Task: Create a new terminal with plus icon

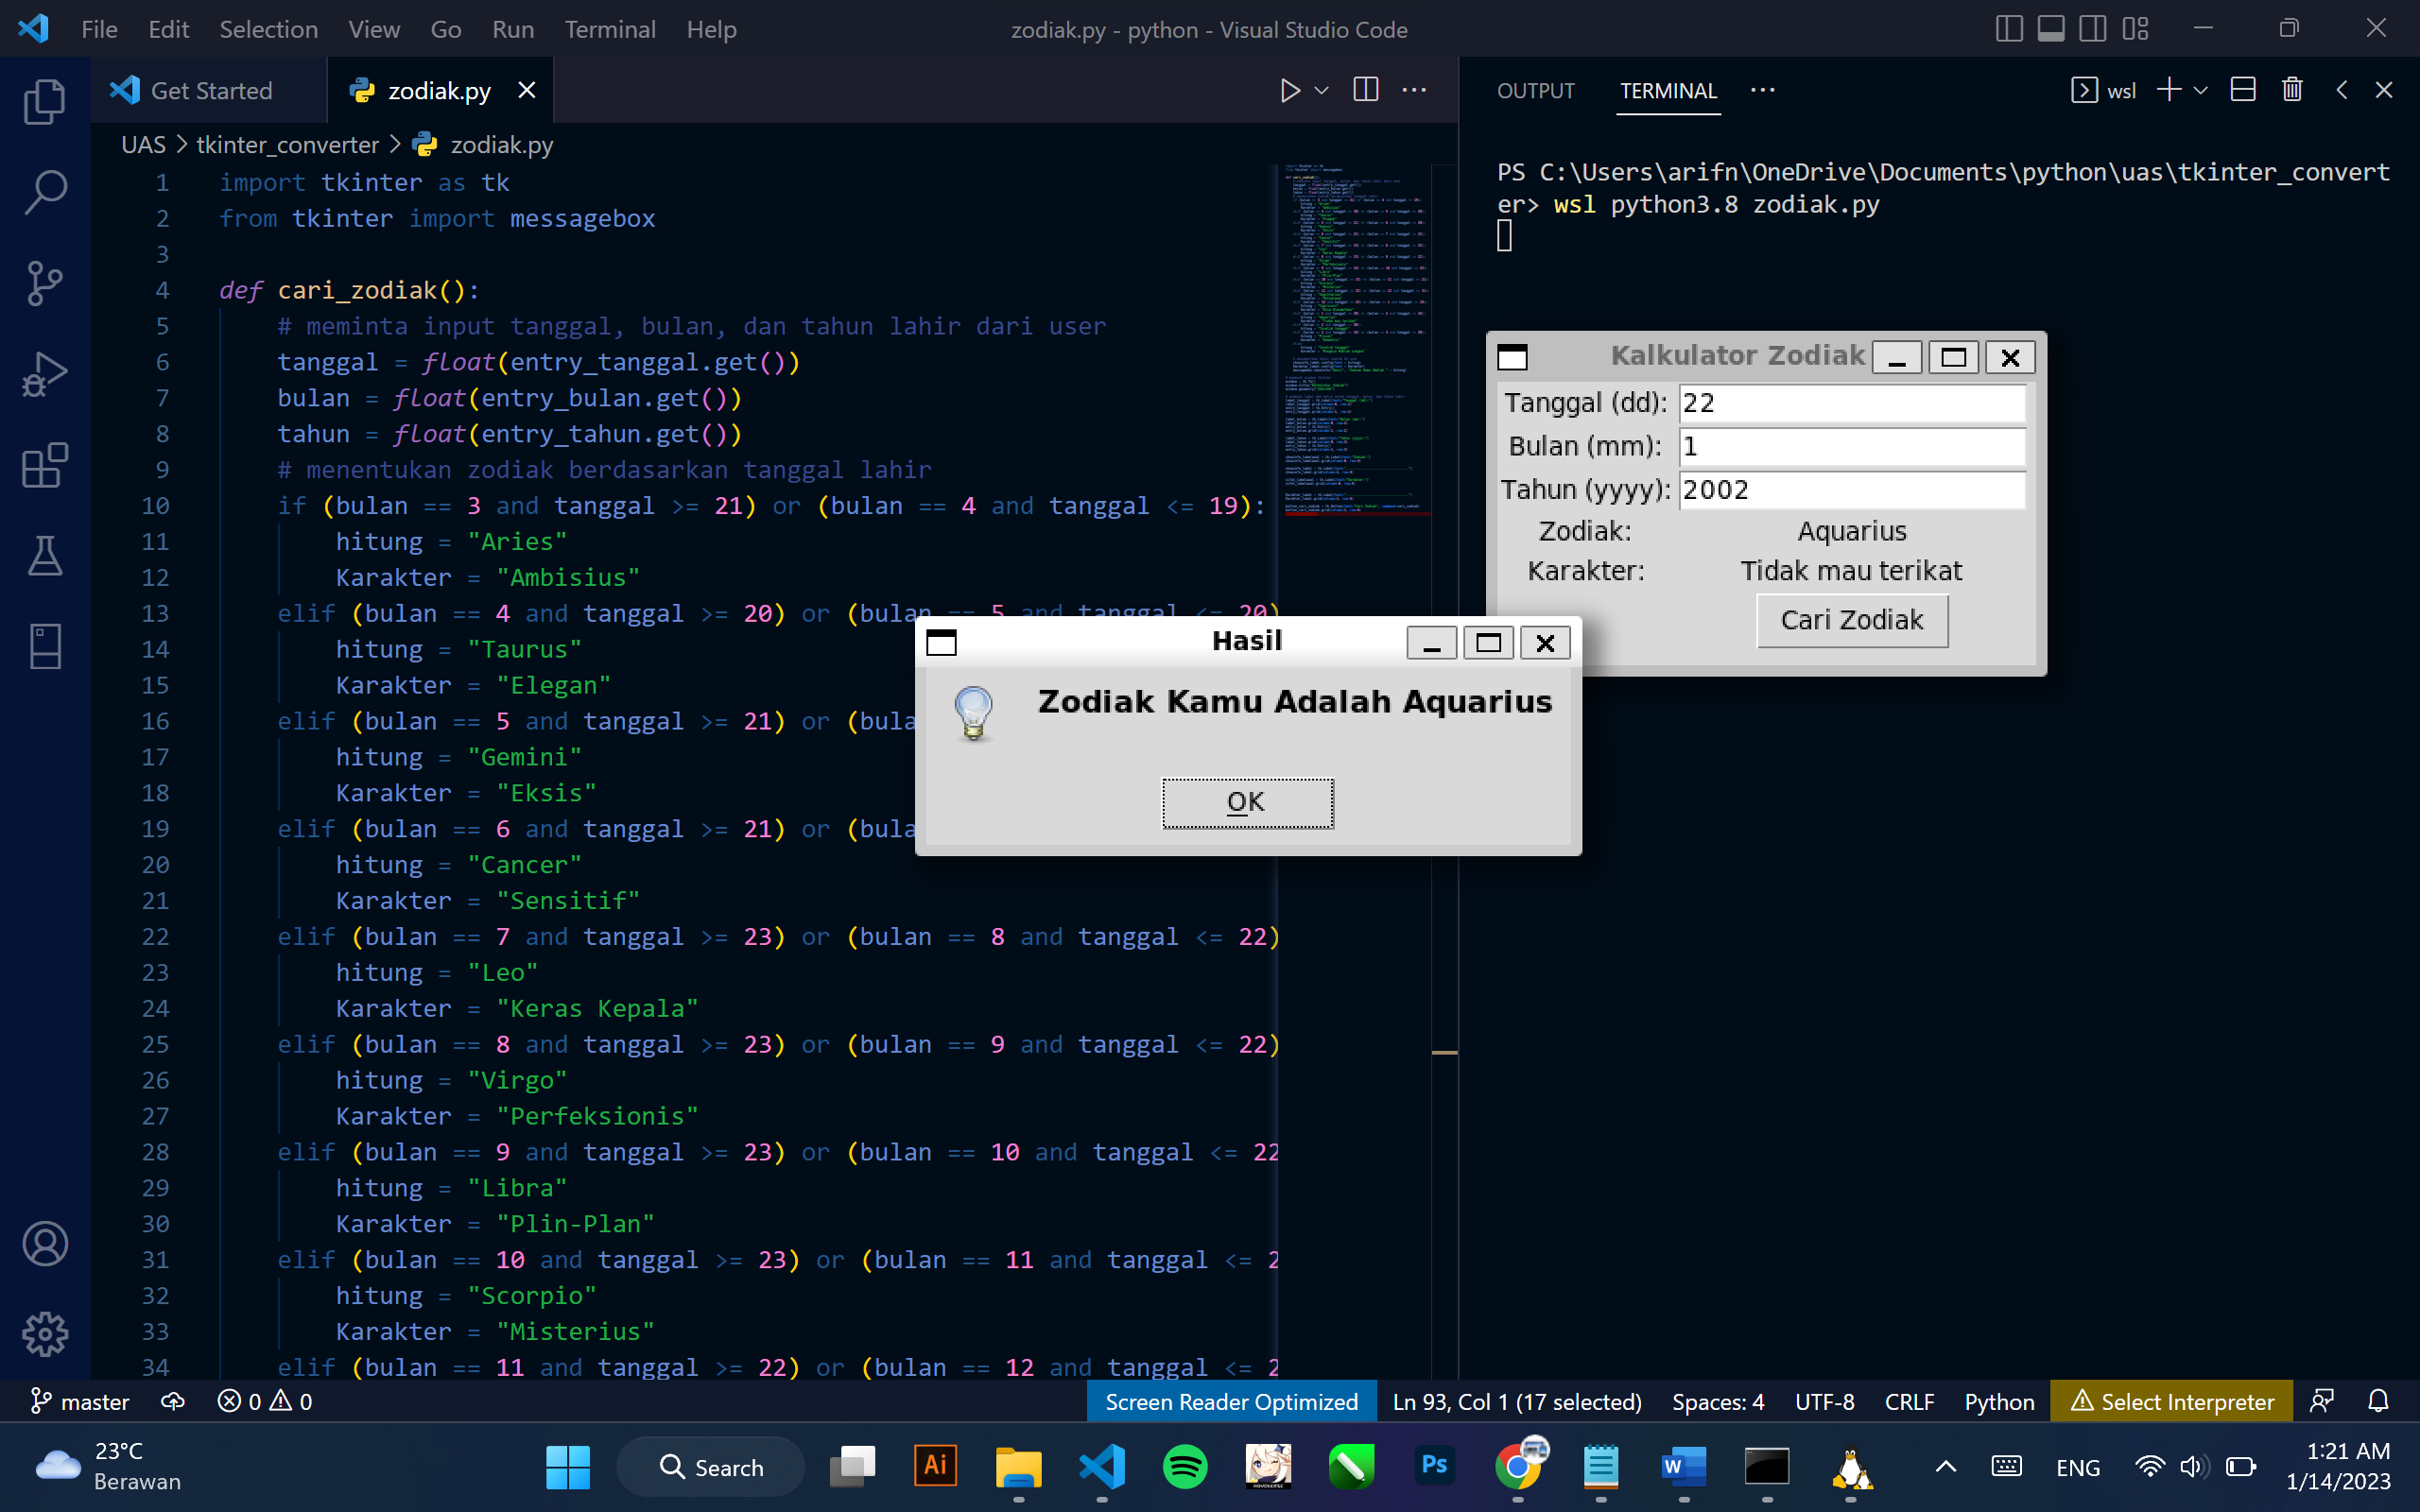Action: [2169, 90]
